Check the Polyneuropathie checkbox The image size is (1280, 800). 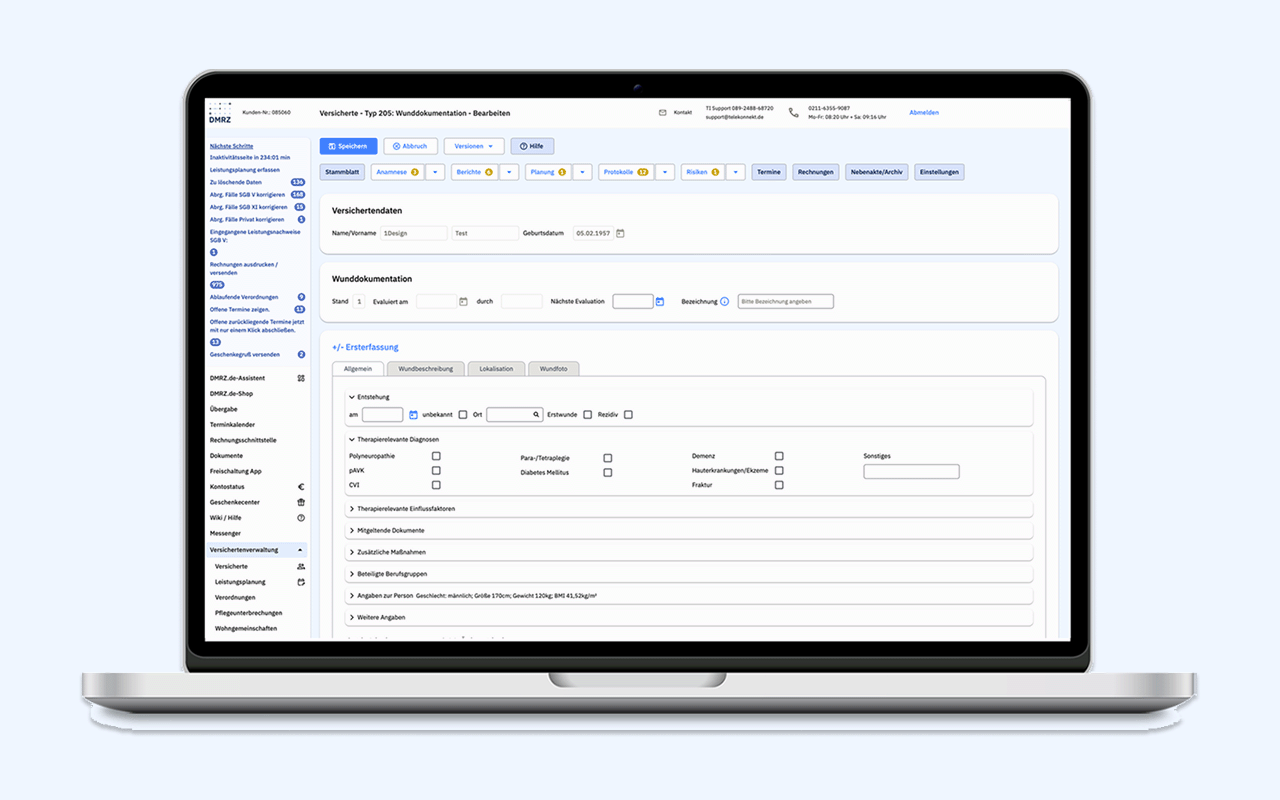coord(436,456)
